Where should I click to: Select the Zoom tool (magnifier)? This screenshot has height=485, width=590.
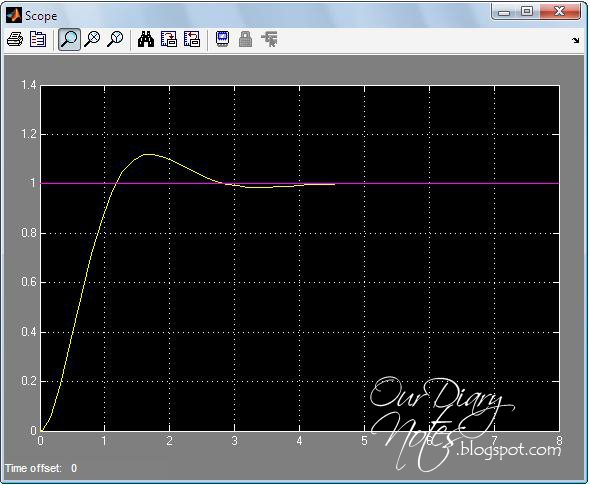pyautogui.click(x=69, y=39)
